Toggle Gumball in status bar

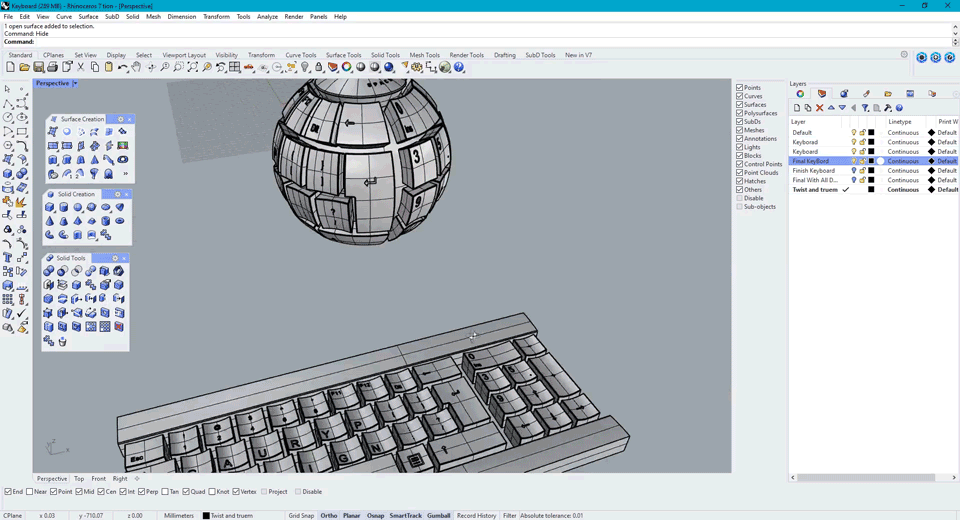pos(438,516)
